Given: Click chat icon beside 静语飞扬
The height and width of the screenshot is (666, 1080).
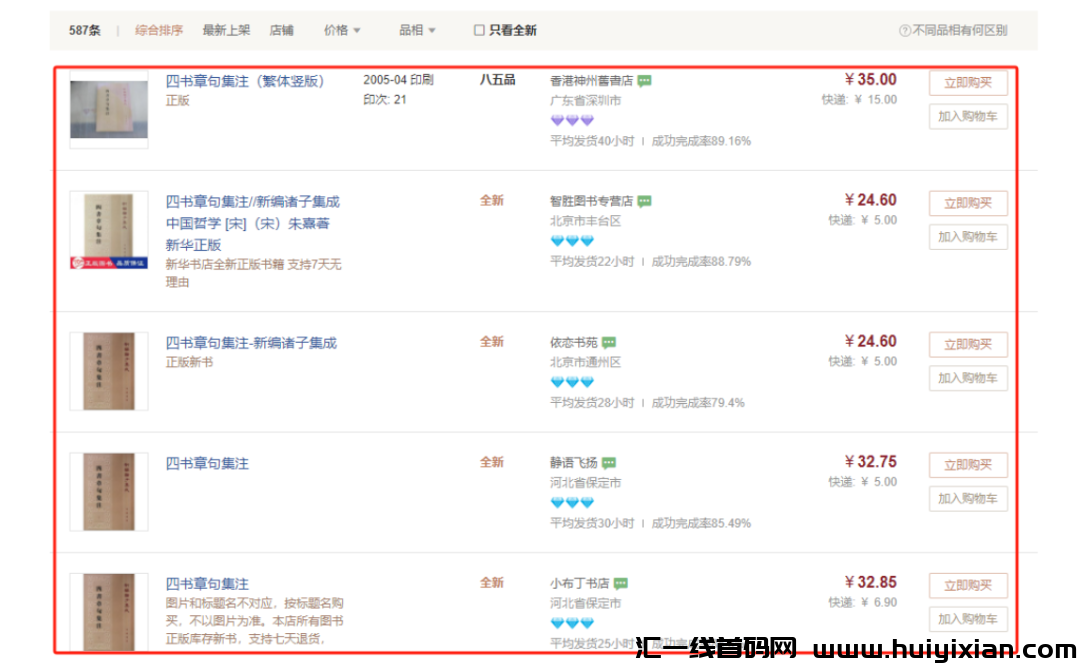Looking at the screenshot, I should (x=609, y=463).
